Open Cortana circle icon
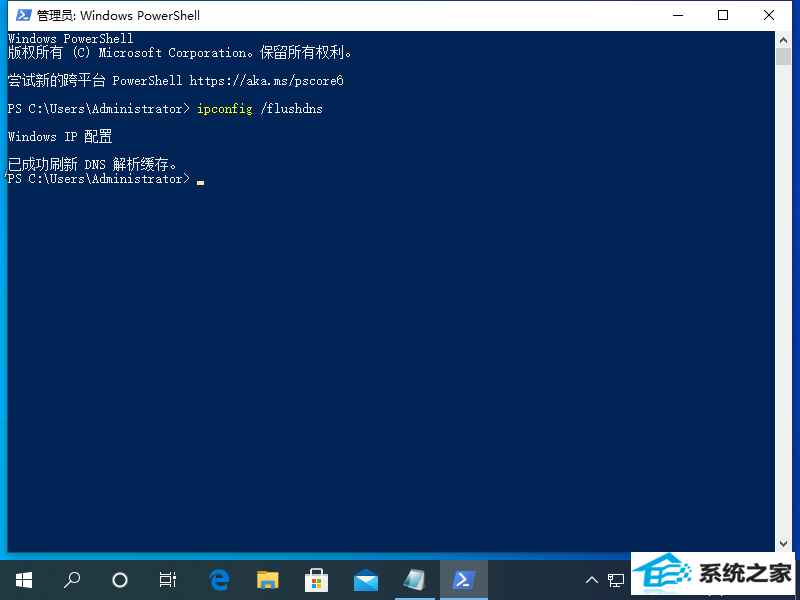800x600 pixels. tap(119, 580)
